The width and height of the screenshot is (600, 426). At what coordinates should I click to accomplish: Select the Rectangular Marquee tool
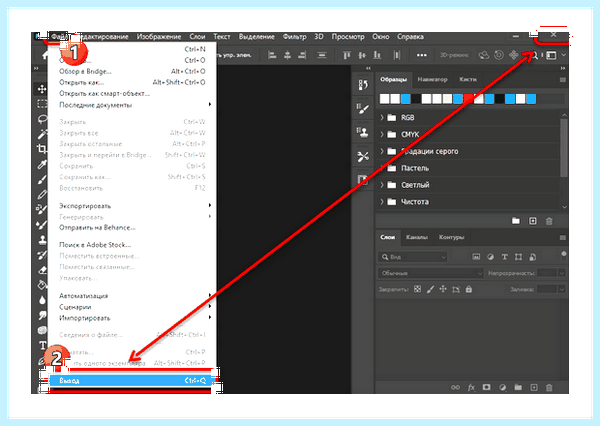(x=42, y=104)
